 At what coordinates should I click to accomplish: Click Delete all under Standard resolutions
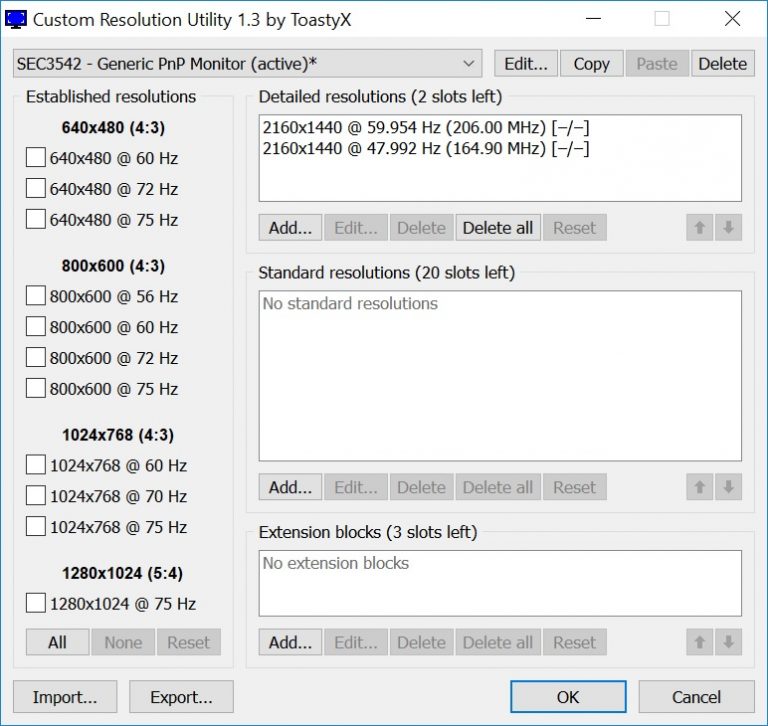coord(498,487)
